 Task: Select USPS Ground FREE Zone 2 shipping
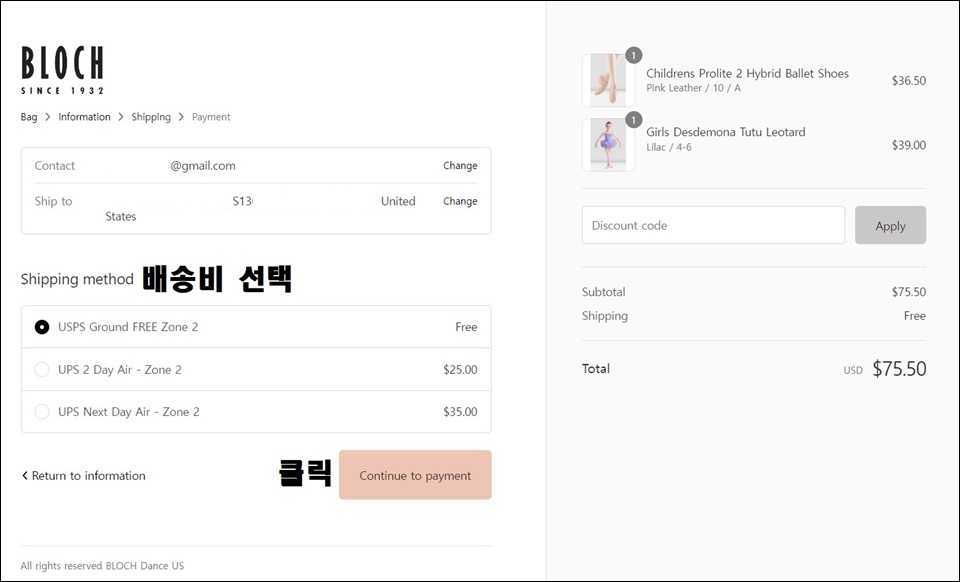pos(42,327)
